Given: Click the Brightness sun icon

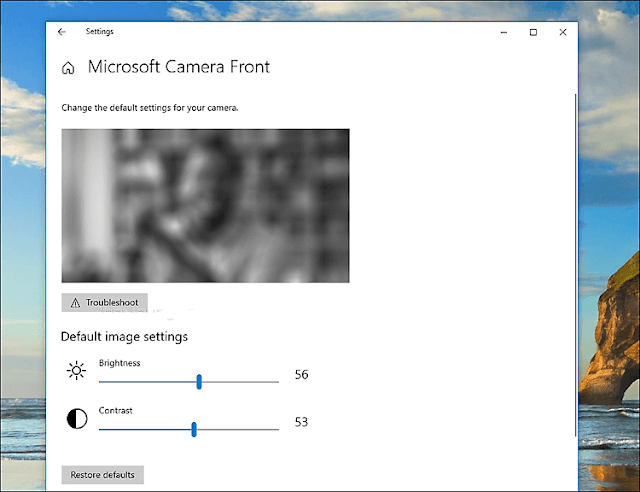Looking at the screenshot, I should click(x=76, y=371).
